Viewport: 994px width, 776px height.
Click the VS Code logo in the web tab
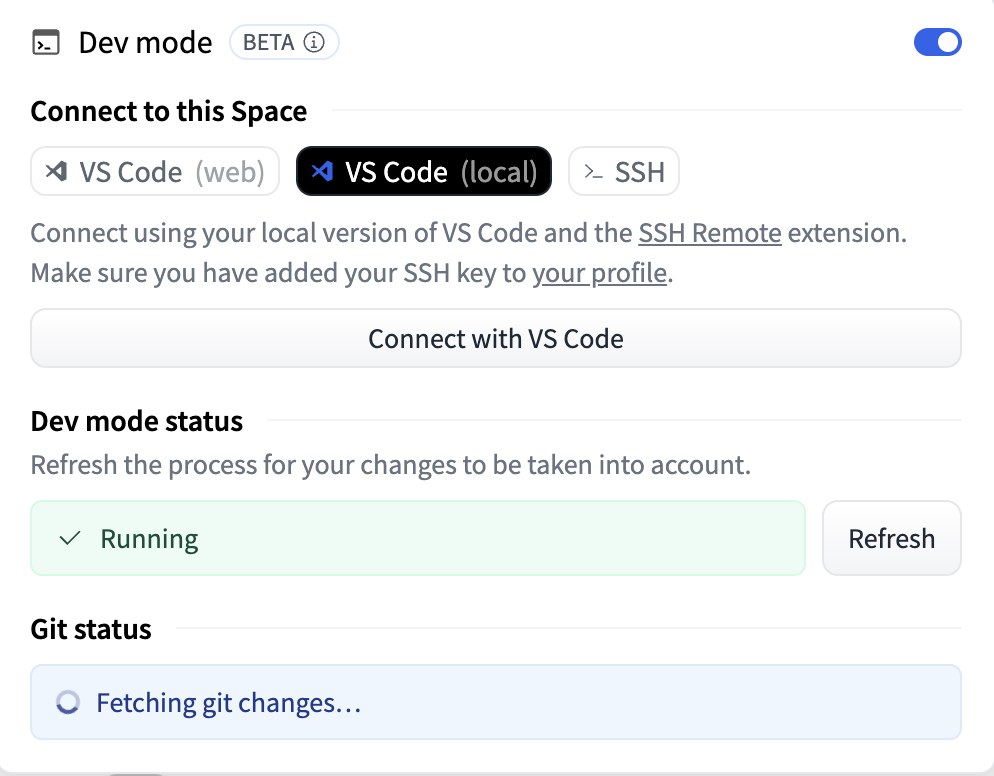click(x=57, y=172)
